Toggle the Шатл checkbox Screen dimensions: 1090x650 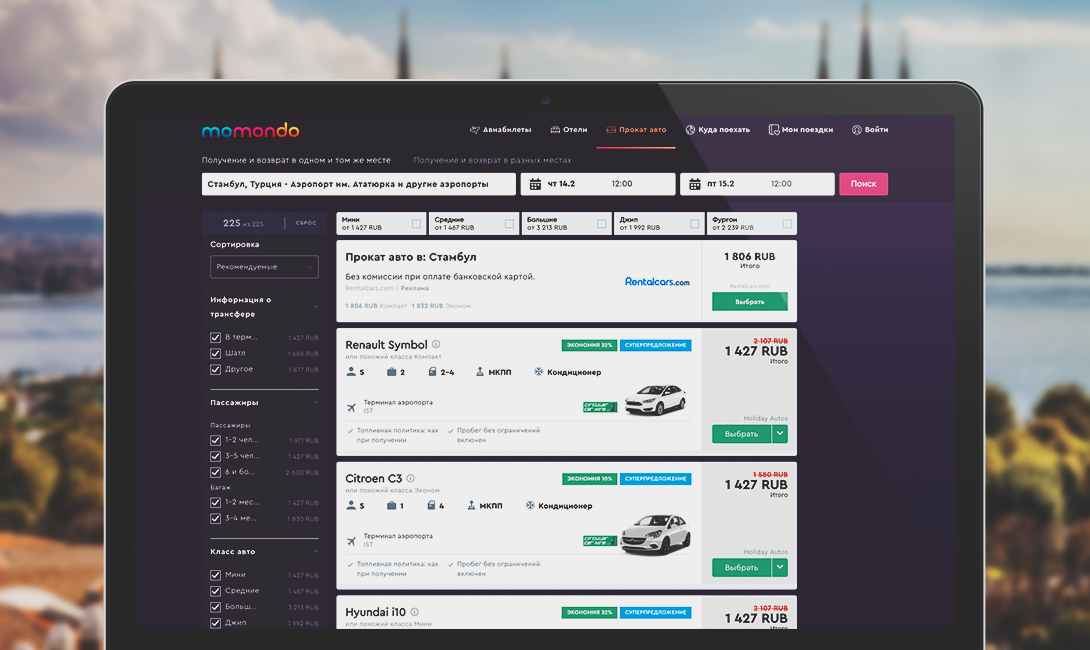coord(215,353)
